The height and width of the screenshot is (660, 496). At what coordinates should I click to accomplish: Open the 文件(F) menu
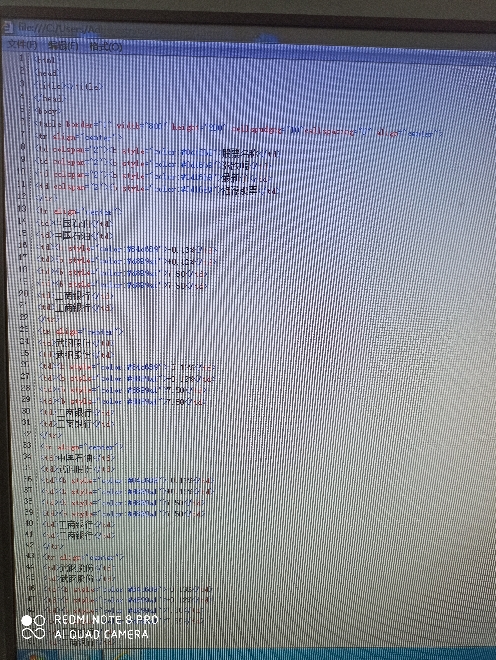pos(22,44)
